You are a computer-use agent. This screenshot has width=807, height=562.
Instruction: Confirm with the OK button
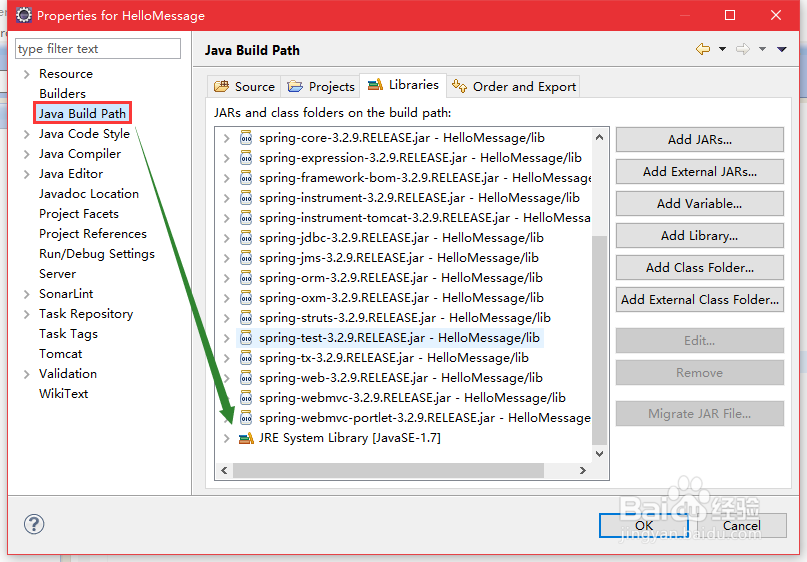point(644,525)
